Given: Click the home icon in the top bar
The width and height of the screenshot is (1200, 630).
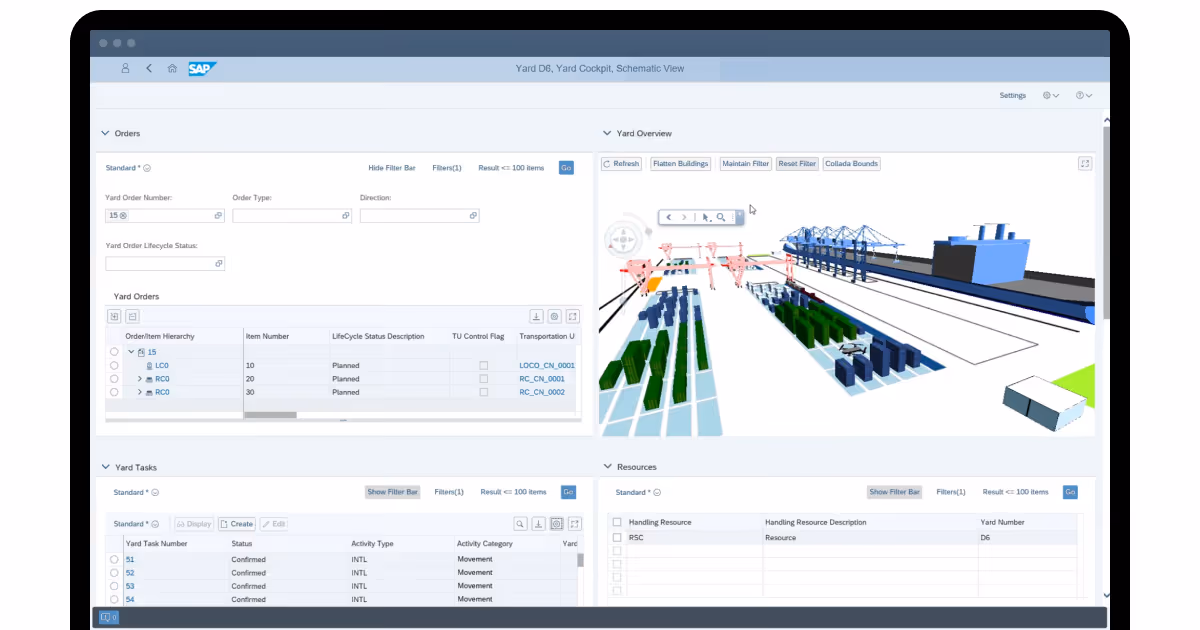Looking at the screenshot, I should click(171, 68).
